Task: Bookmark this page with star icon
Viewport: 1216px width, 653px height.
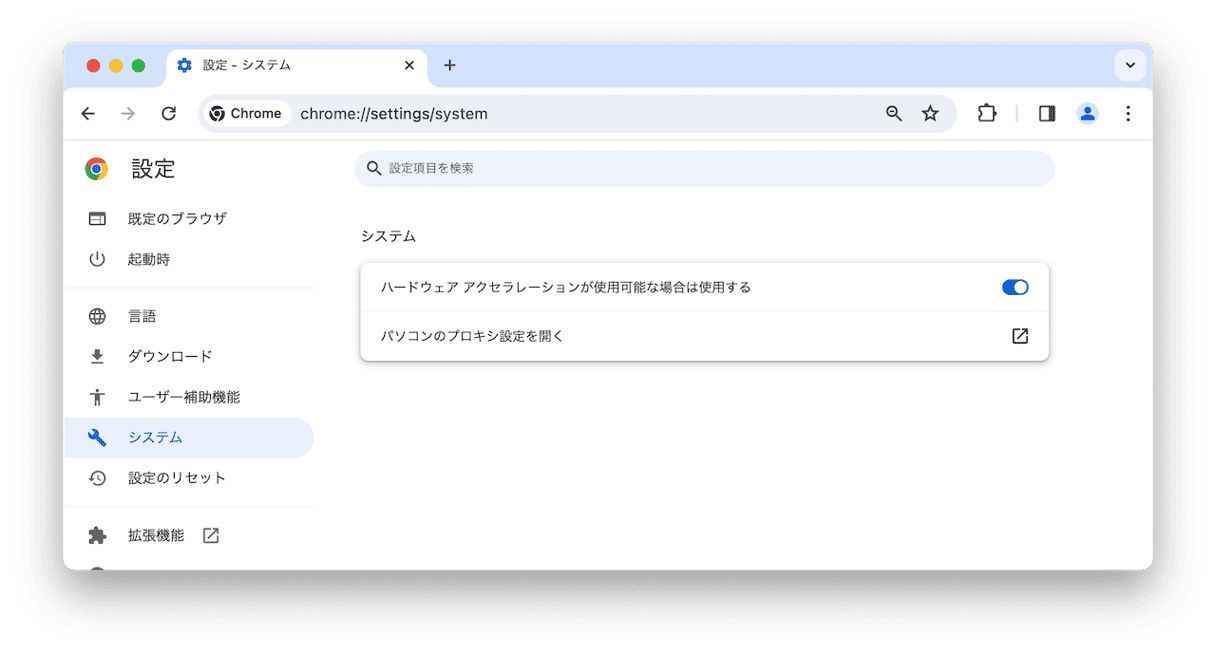Action: pyautogui.click(x=930, y=114)
